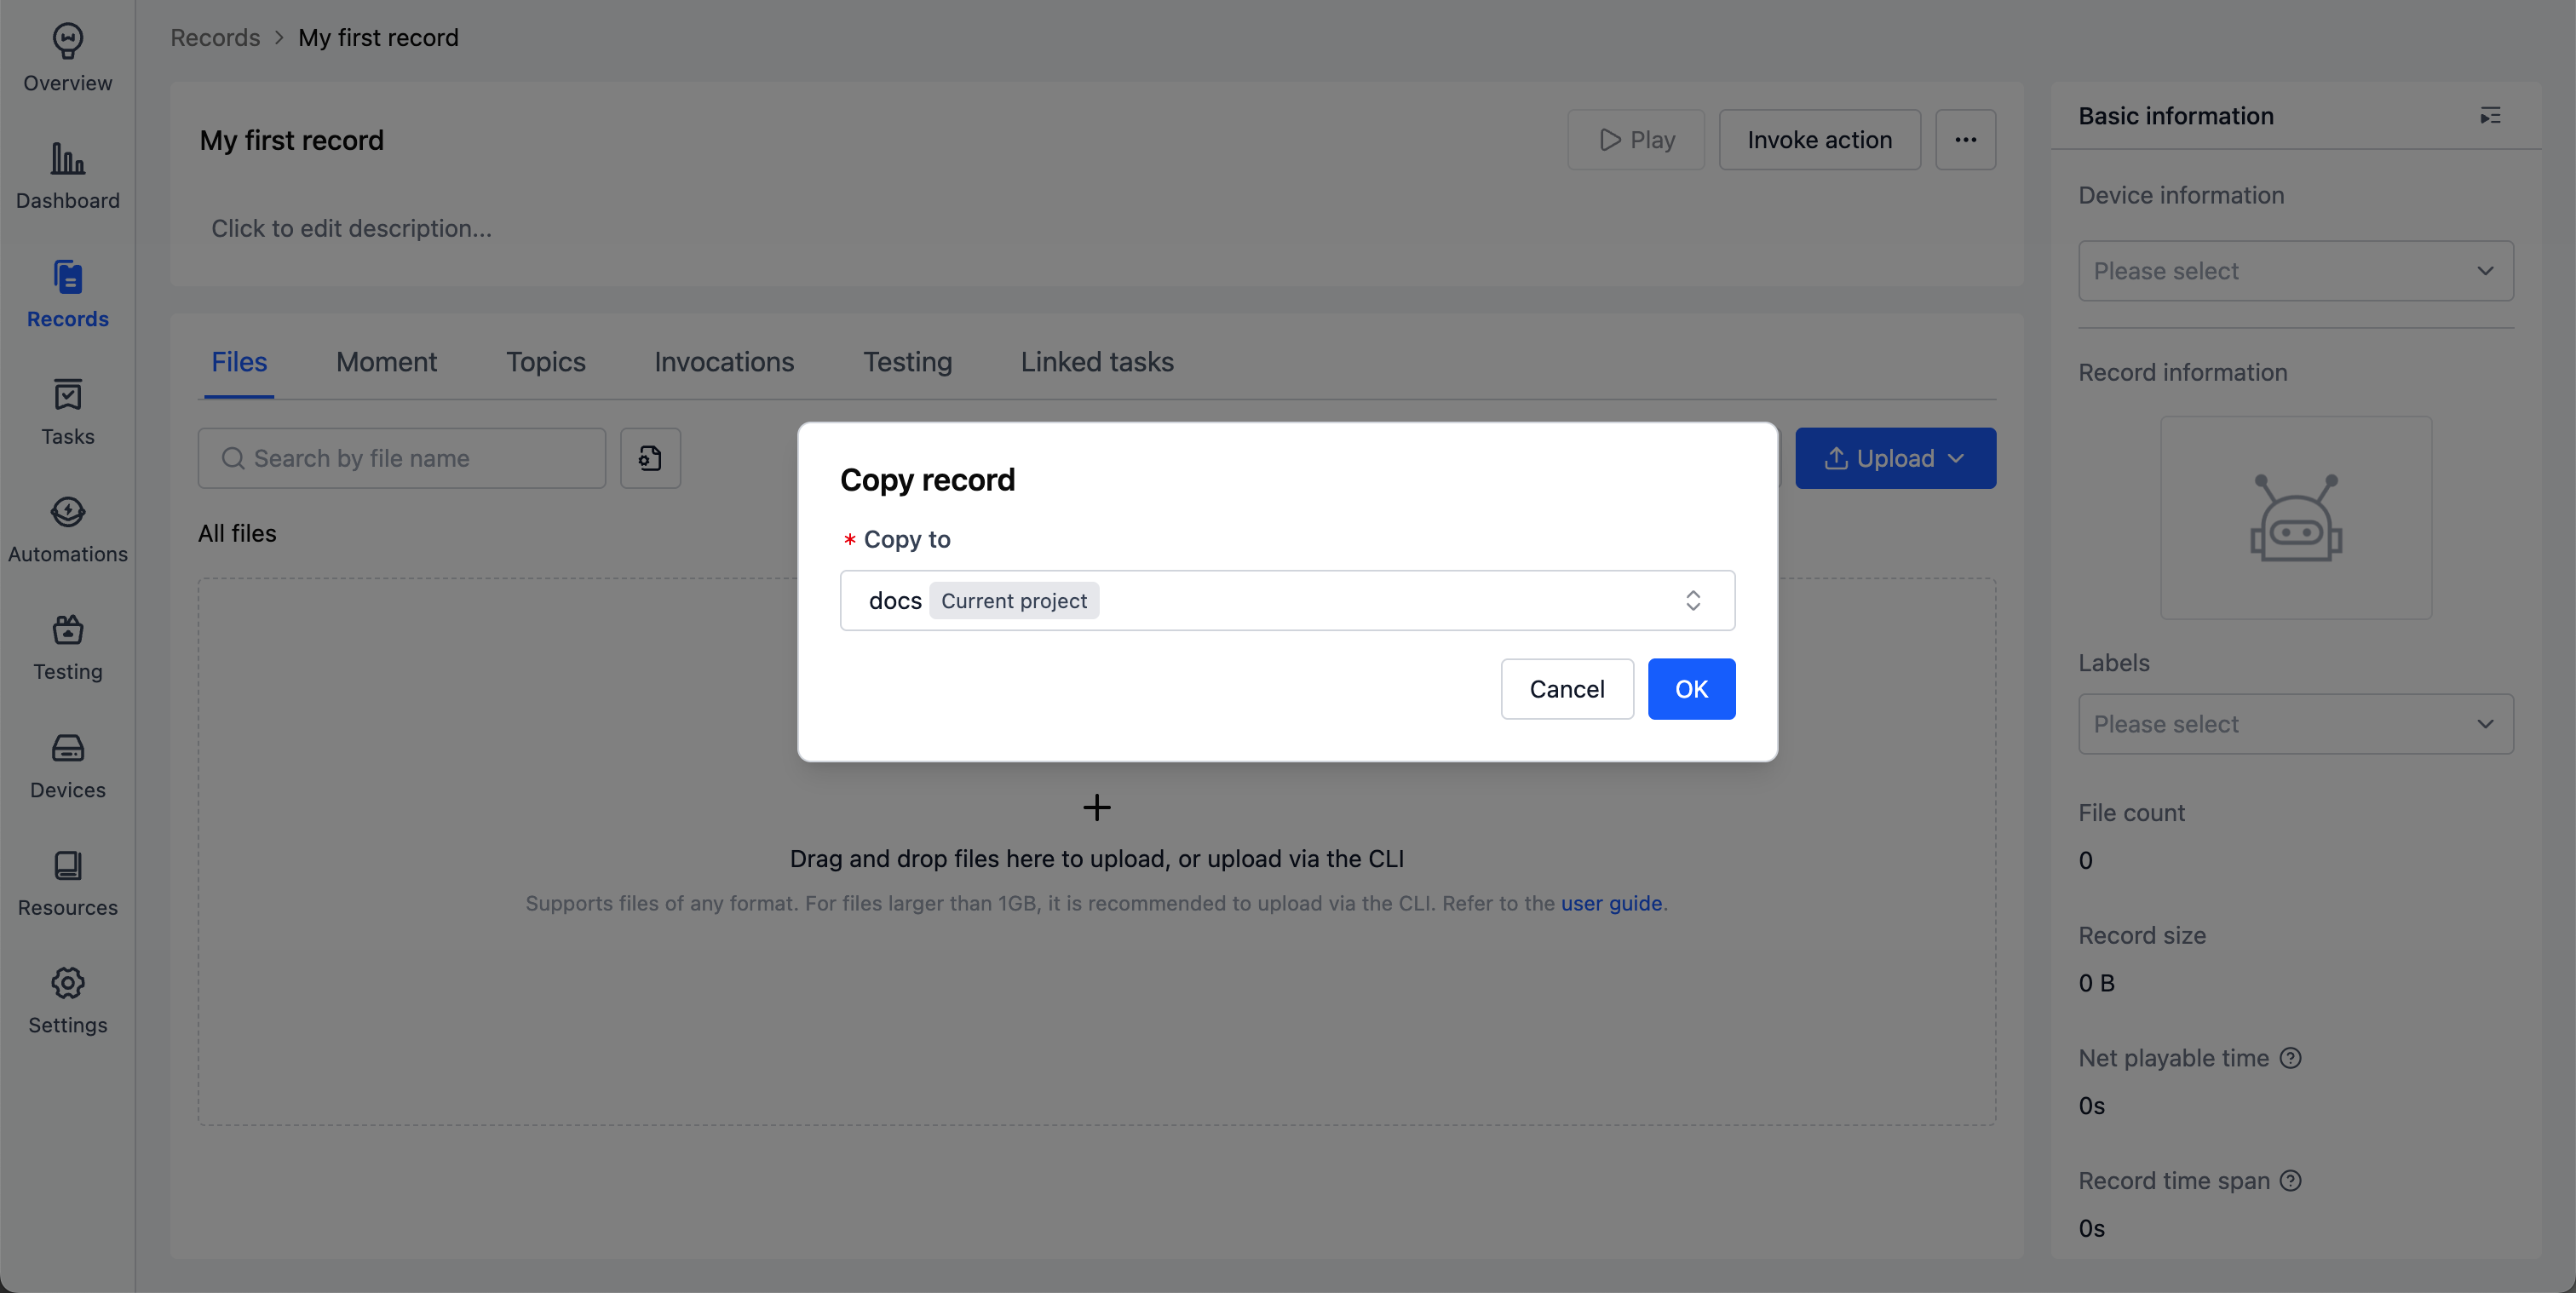Click the Search by file name field
2576x1293 pixels.
coord(401,457)
